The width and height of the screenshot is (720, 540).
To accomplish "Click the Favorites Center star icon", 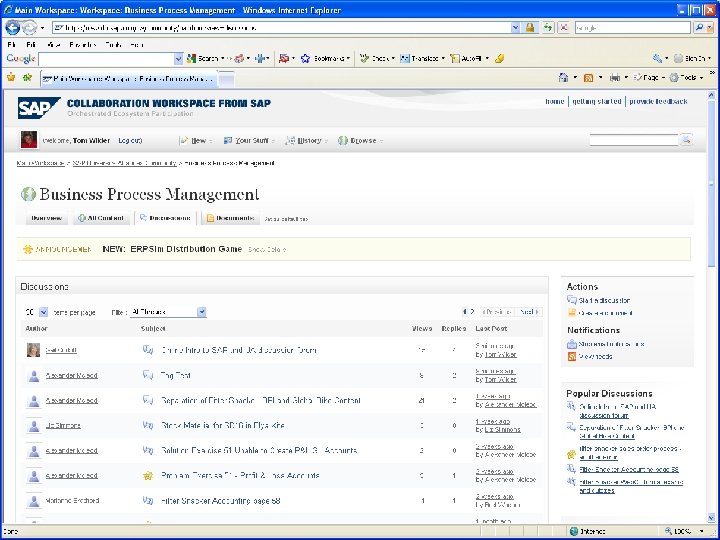I will tap(11, 78).
